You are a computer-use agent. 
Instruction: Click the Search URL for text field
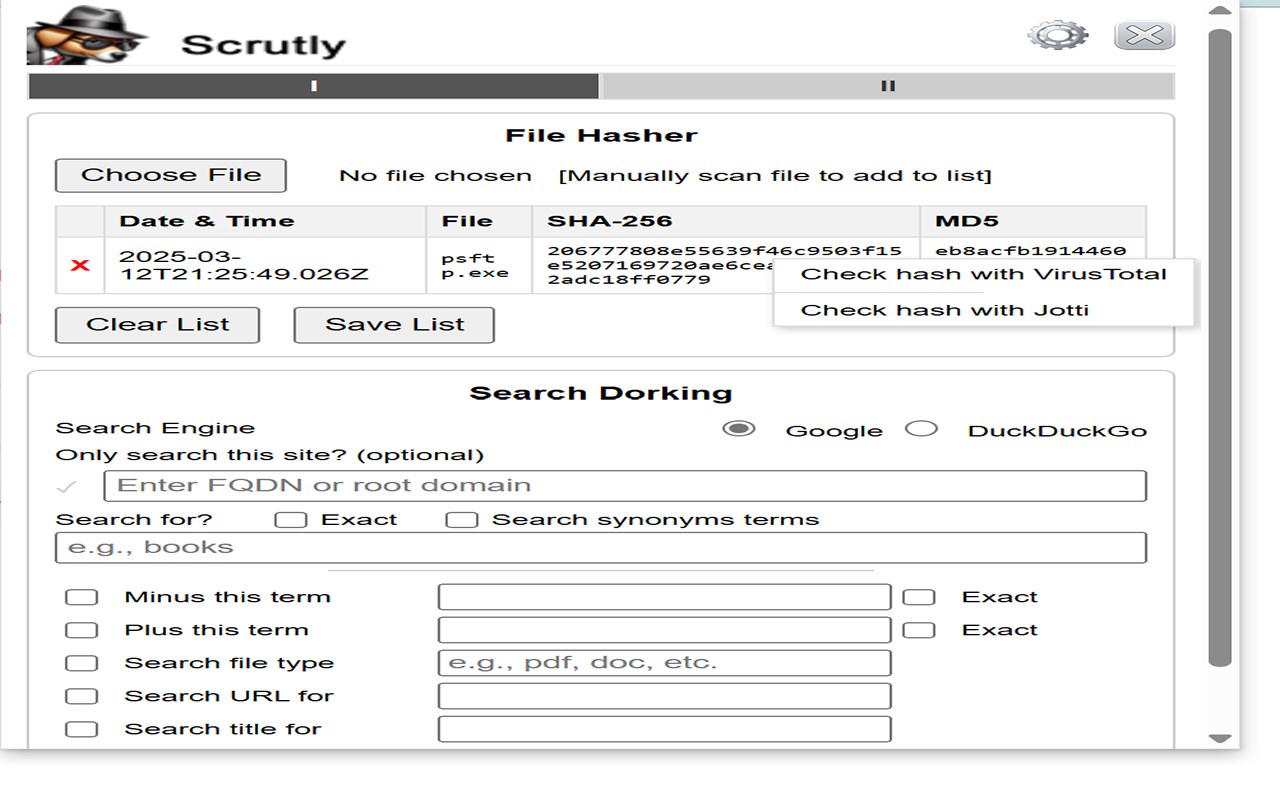664,696
